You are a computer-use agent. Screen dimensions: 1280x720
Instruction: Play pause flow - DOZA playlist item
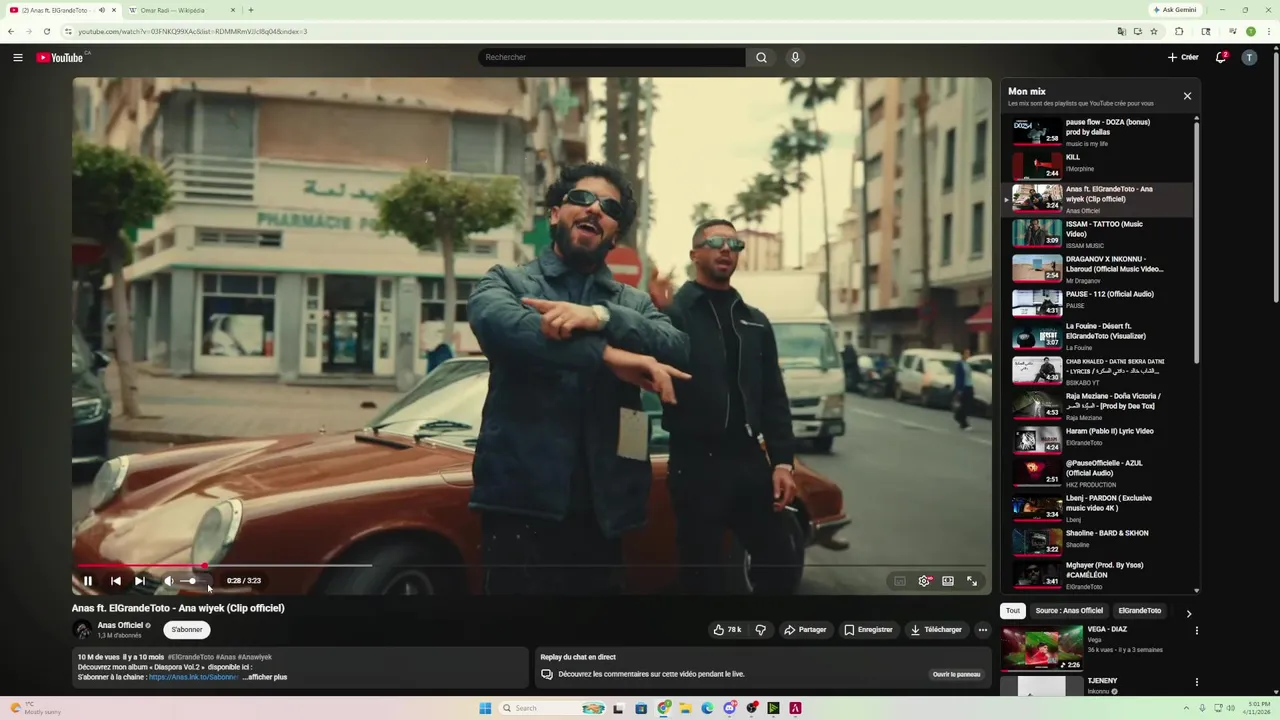(x=1097, y=132)
